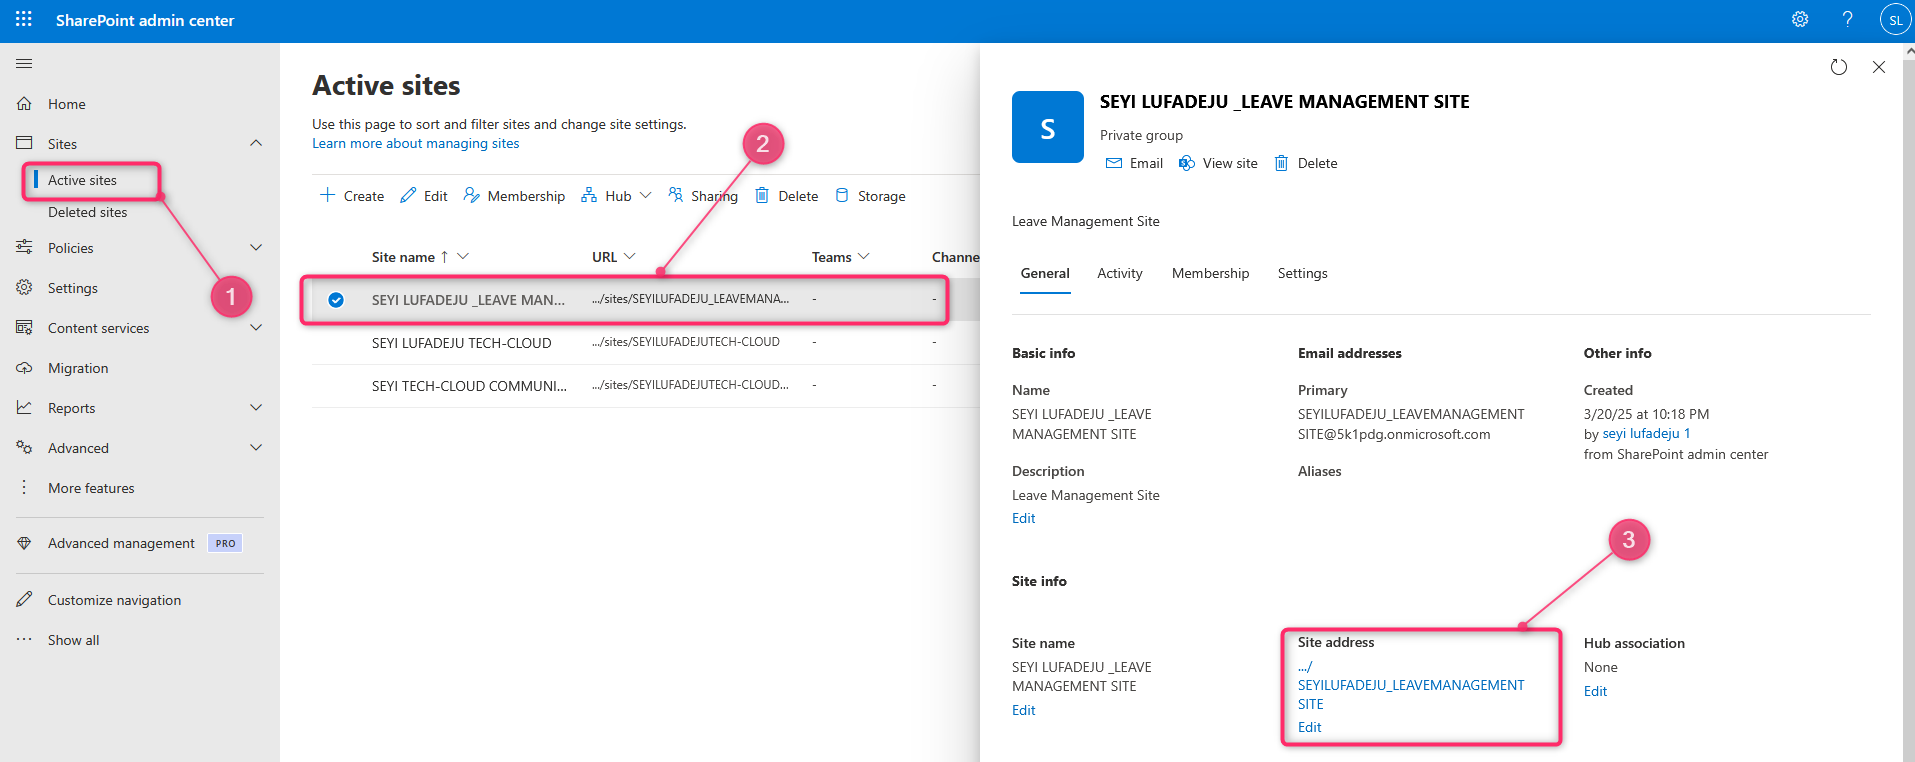Click the Create plus icon

pyautogui.click(x=327, y=195)
